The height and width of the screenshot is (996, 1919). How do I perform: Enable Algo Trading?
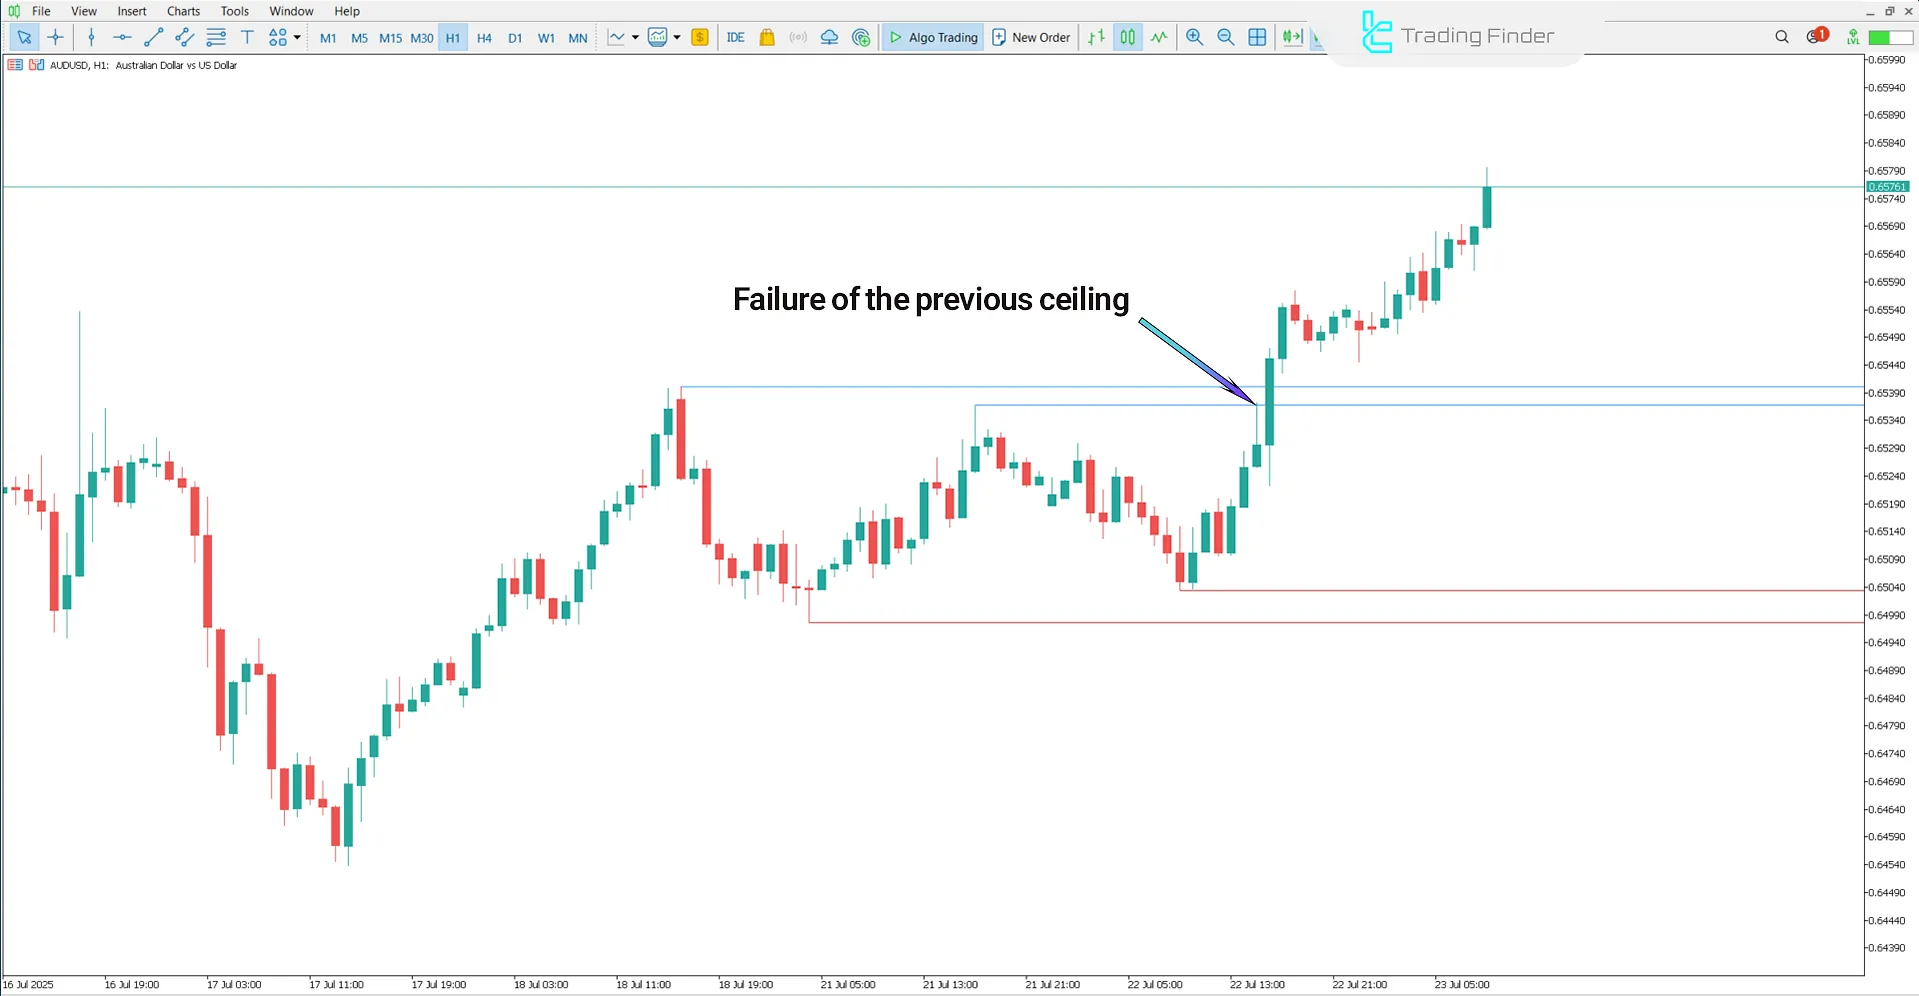(x=932, y=37)
